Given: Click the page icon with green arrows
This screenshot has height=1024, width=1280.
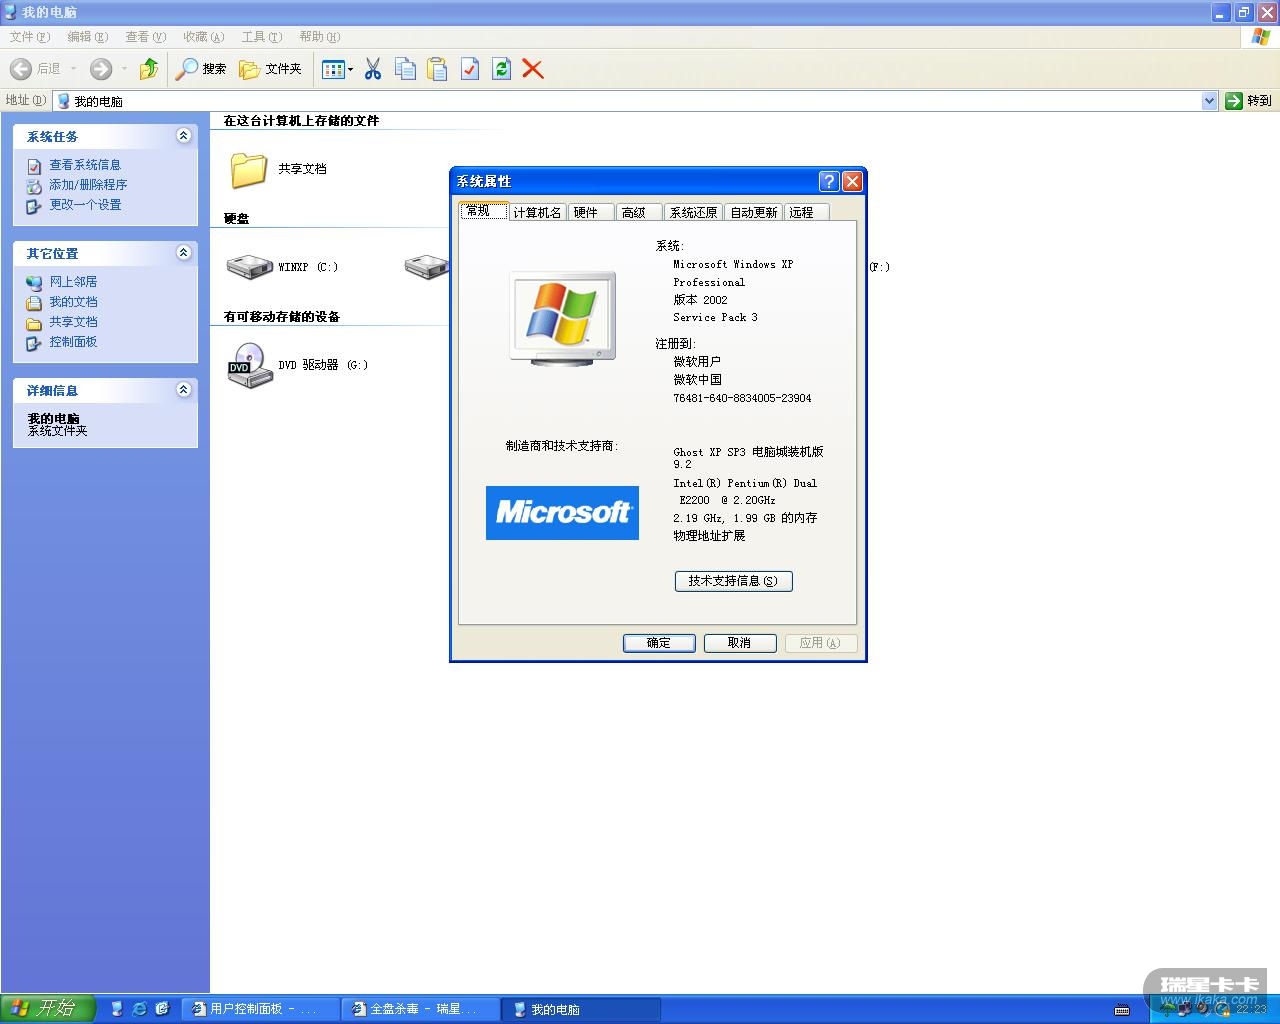Looking at the screenshot, I should [x=501, y=69].
